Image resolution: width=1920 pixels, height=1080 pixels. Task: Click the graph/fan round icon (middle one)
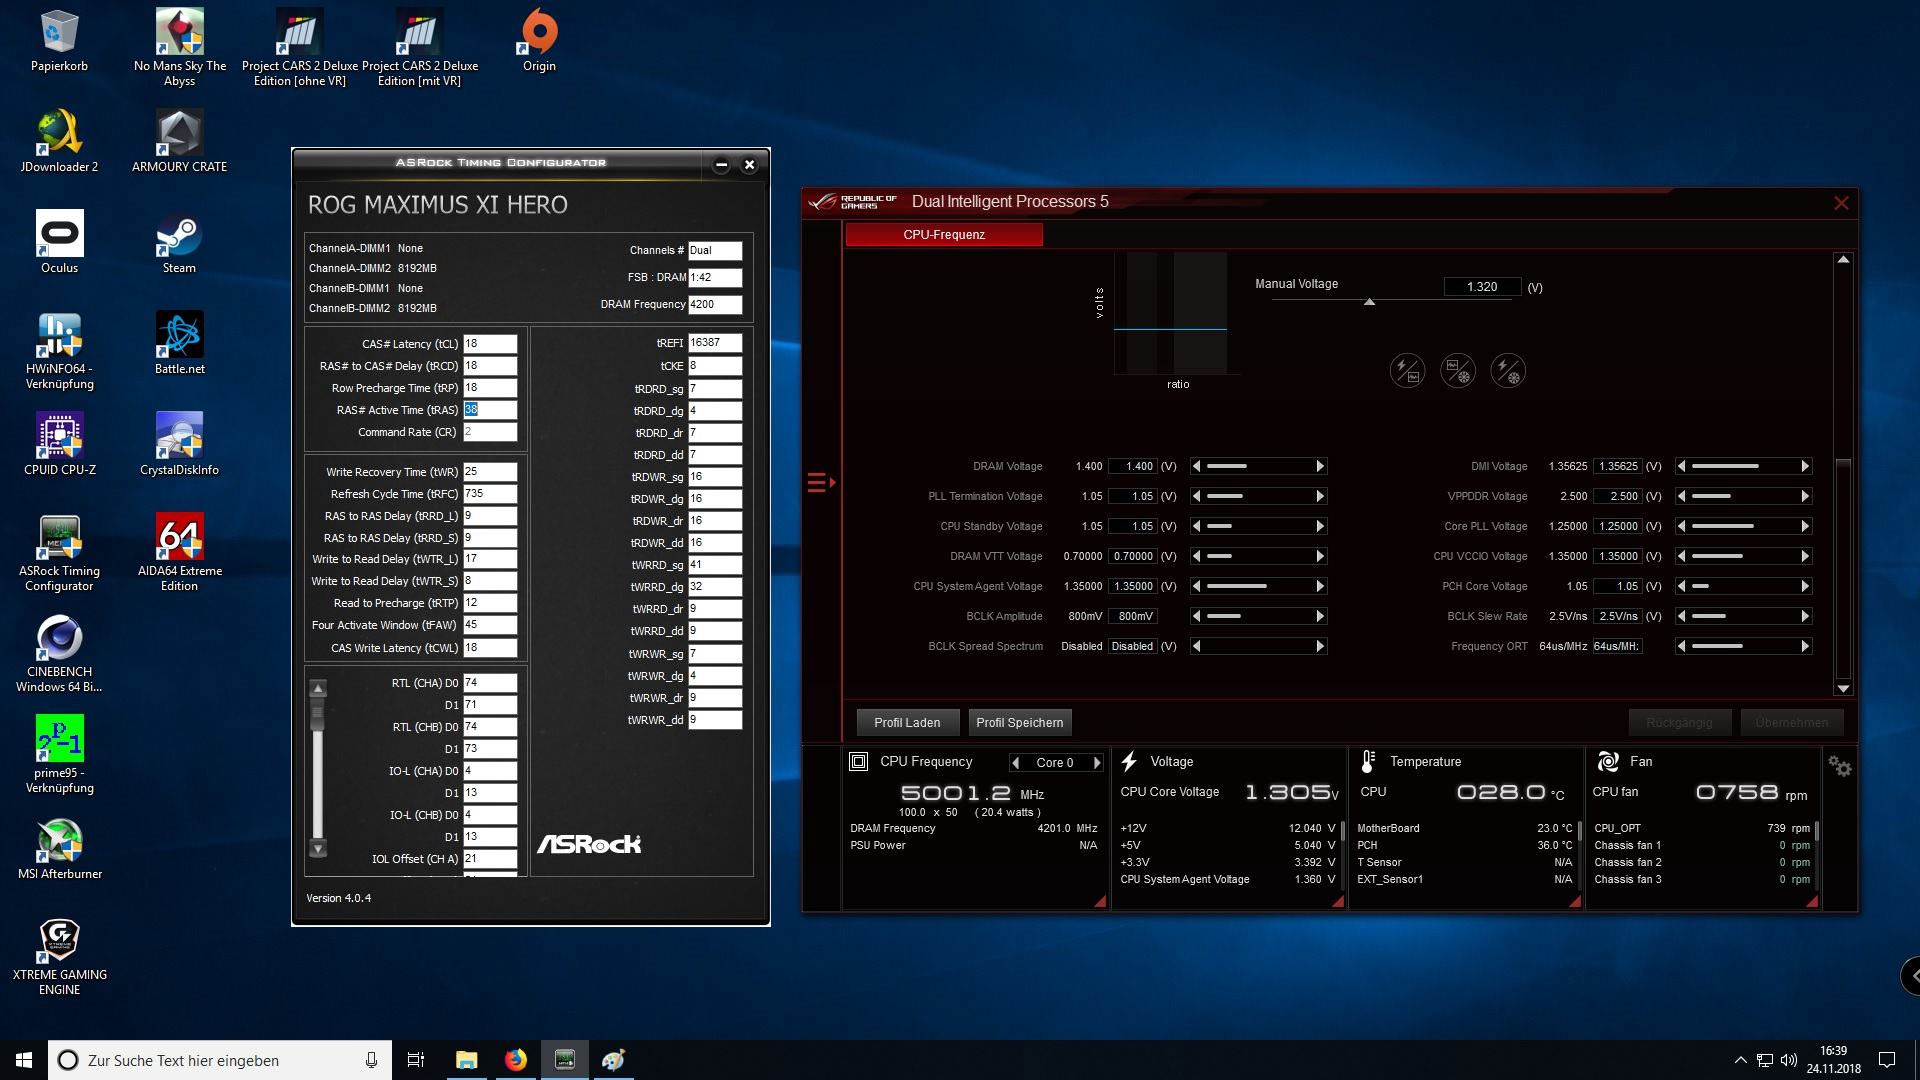click(1457, 371)
